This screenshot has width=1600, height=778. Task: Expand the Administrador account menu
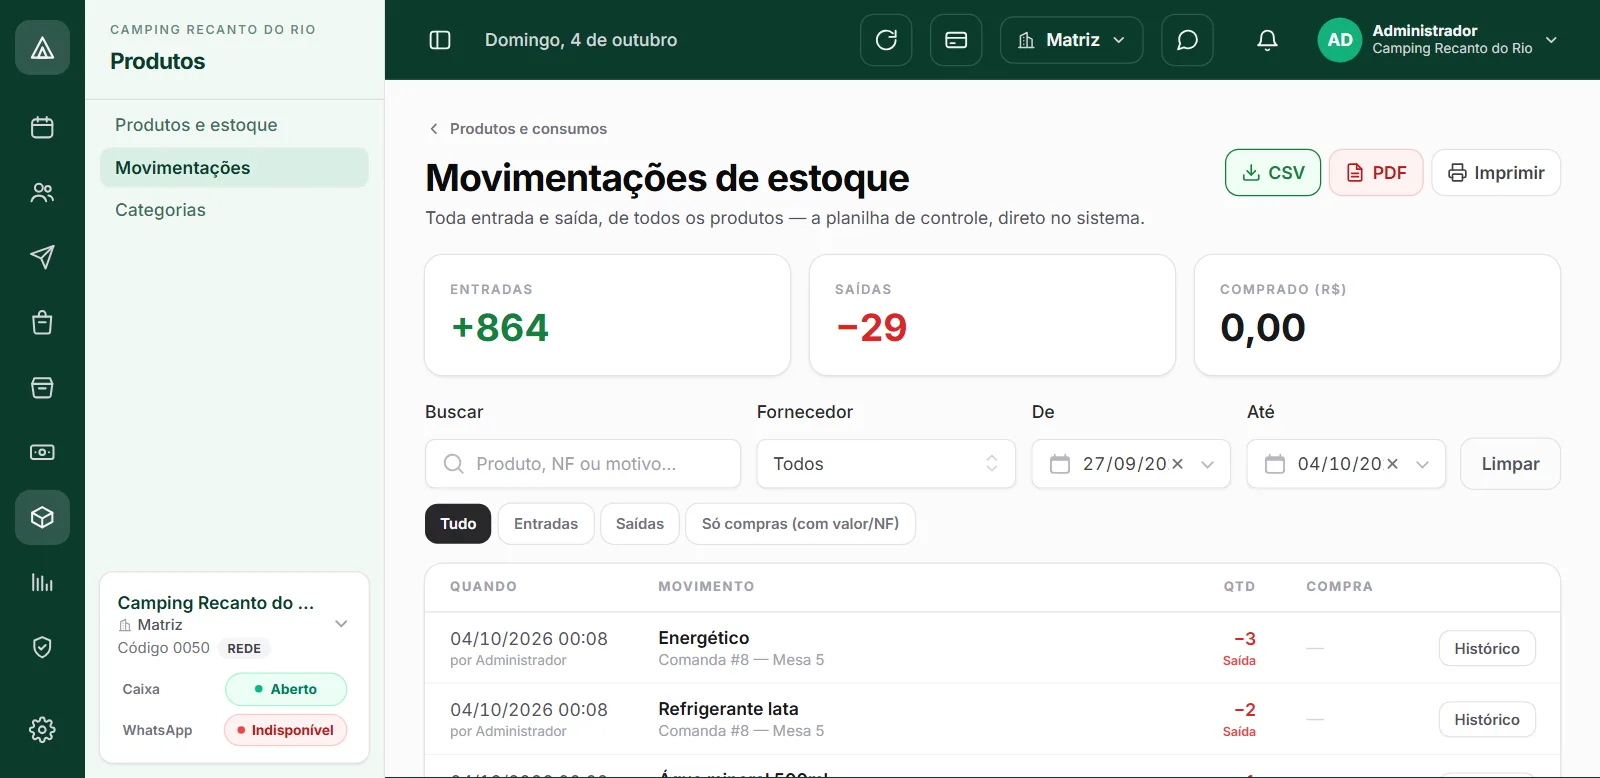tap(1438, 40)
